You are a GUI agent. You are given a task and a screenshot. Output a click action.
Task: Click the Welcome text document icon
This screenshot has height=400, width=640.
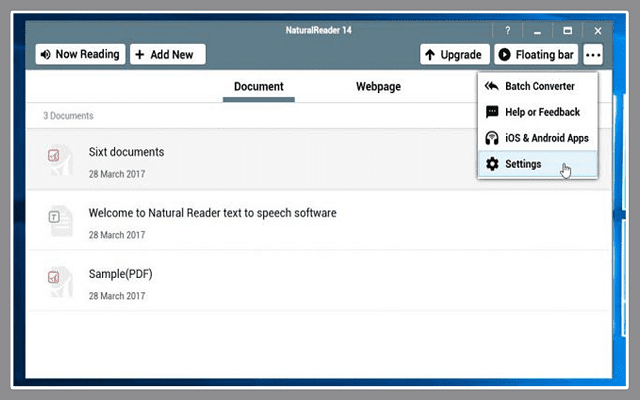(x=56, y=220)
